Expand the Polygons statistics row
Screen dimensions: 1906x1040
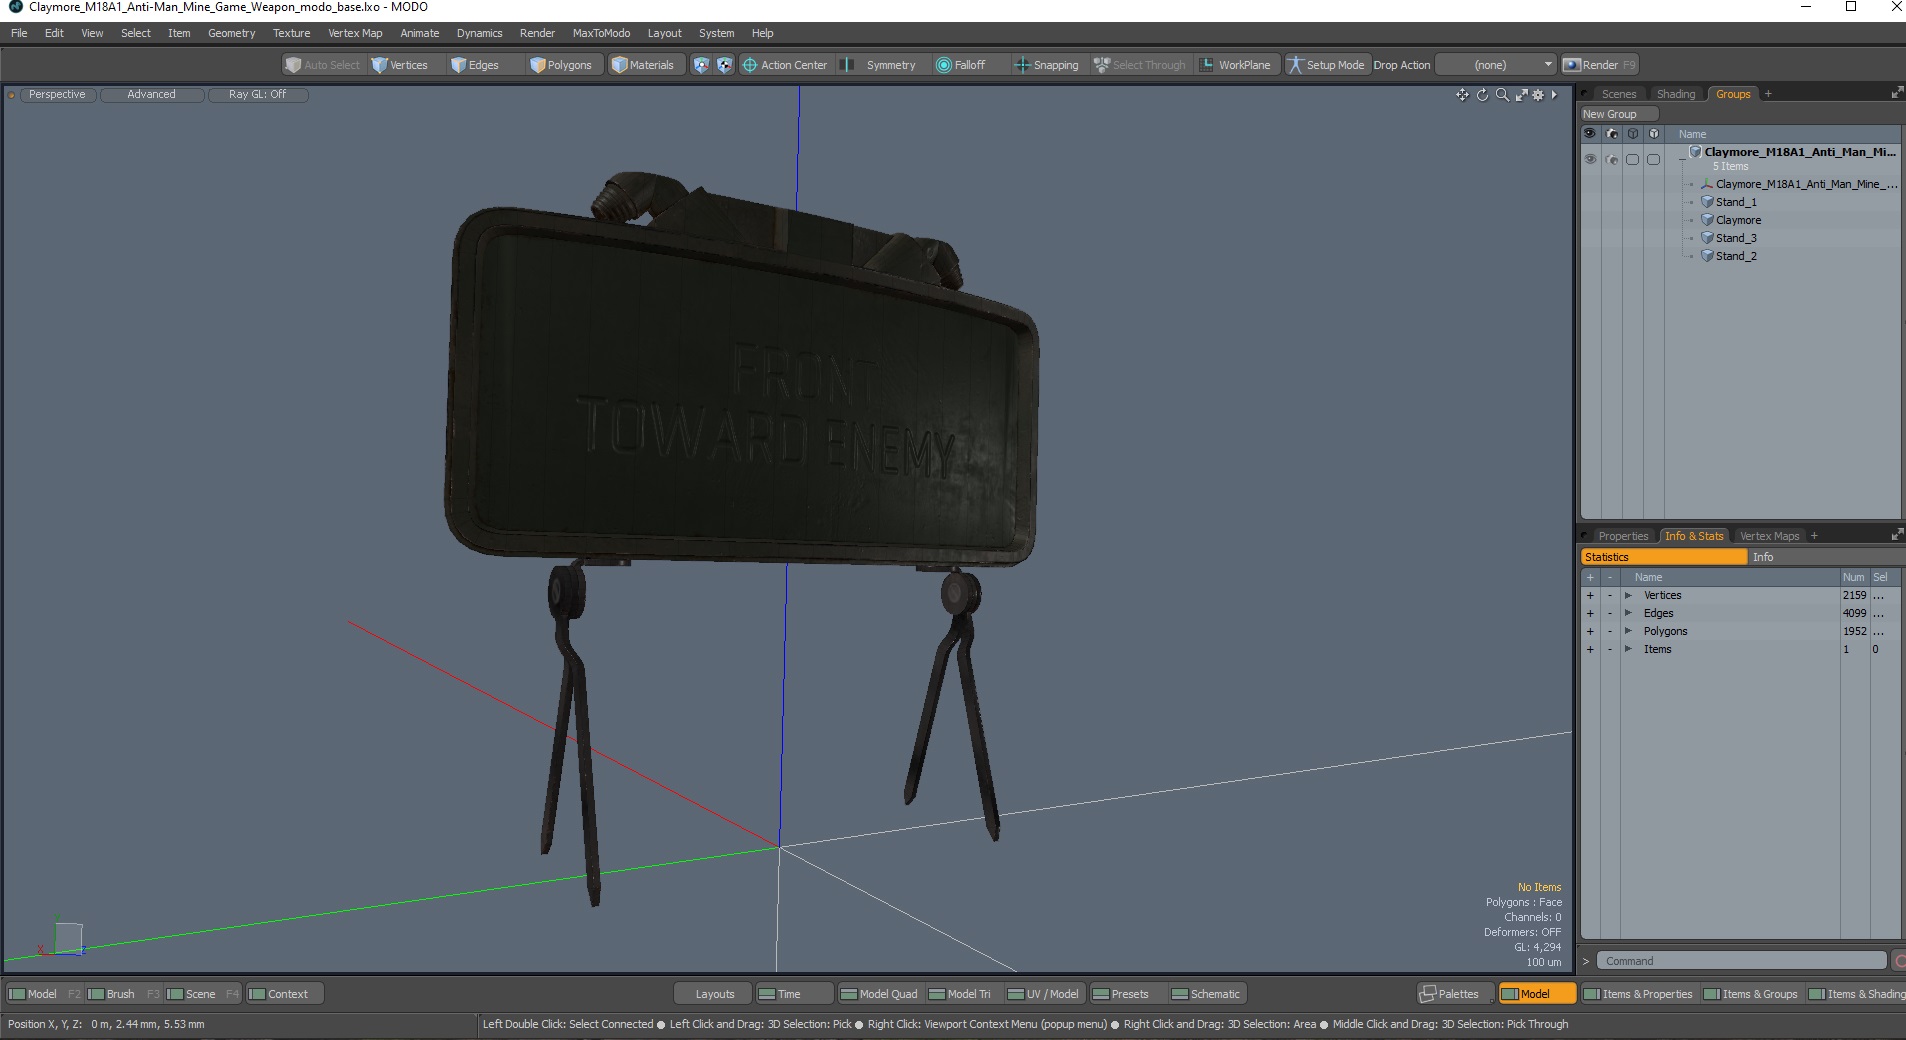pos(1628,631)
